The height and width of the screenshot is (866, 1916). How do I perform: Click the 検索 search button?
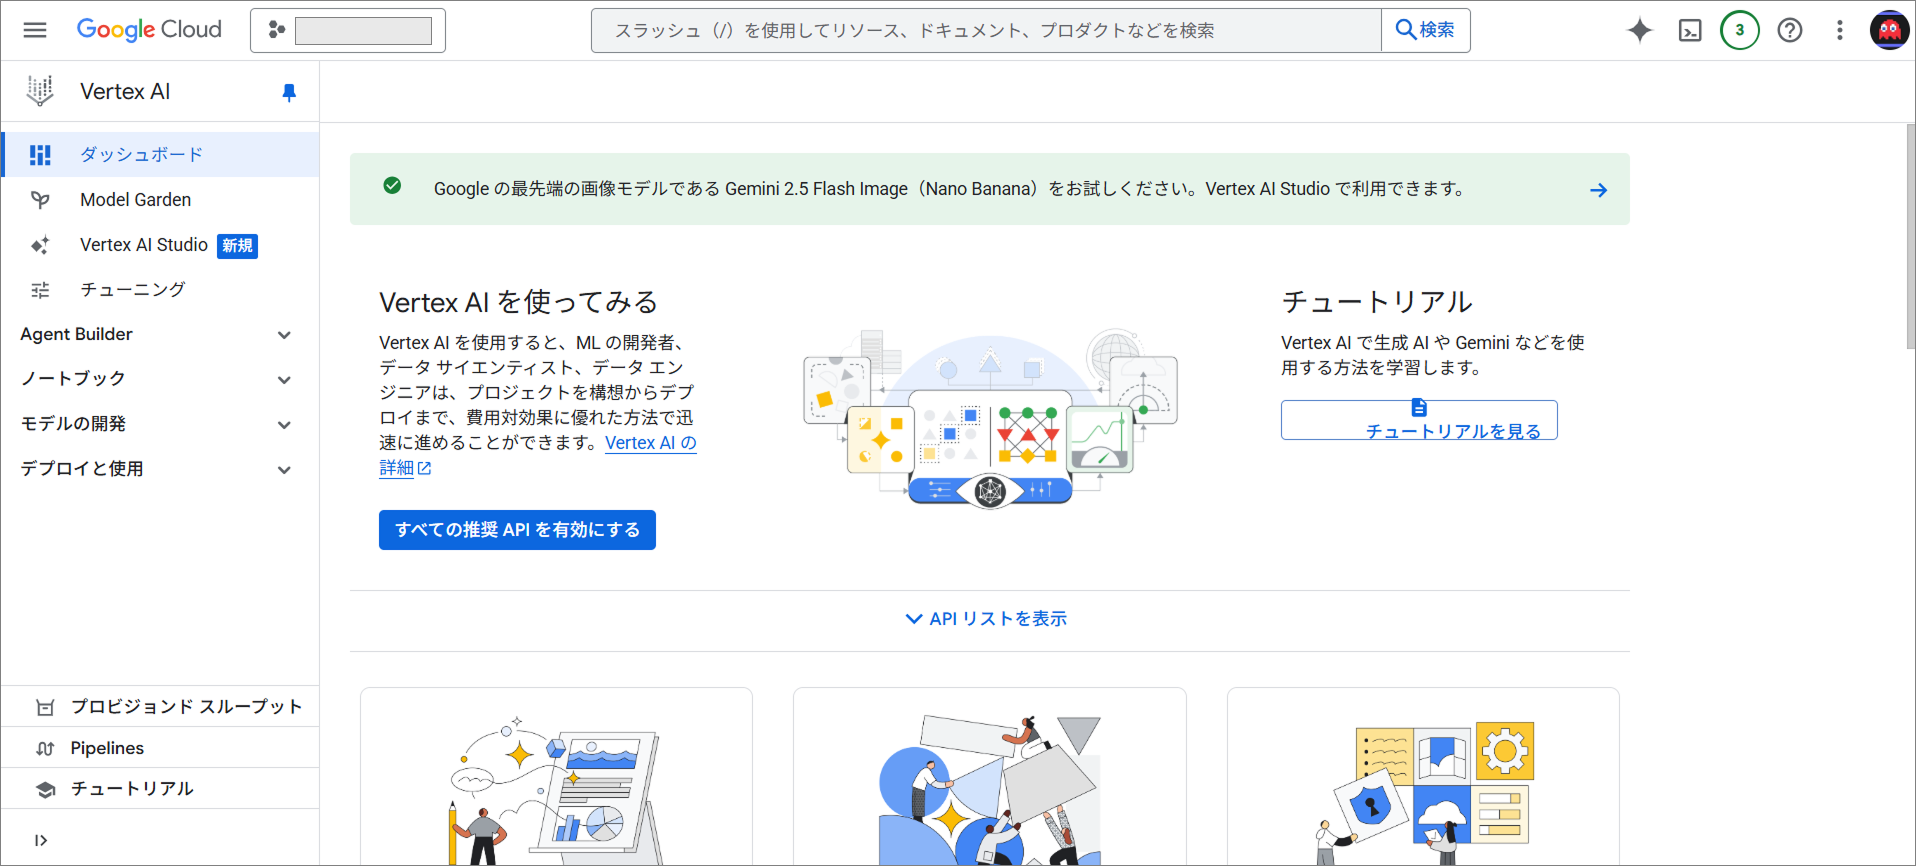(x=1426, y=30)
